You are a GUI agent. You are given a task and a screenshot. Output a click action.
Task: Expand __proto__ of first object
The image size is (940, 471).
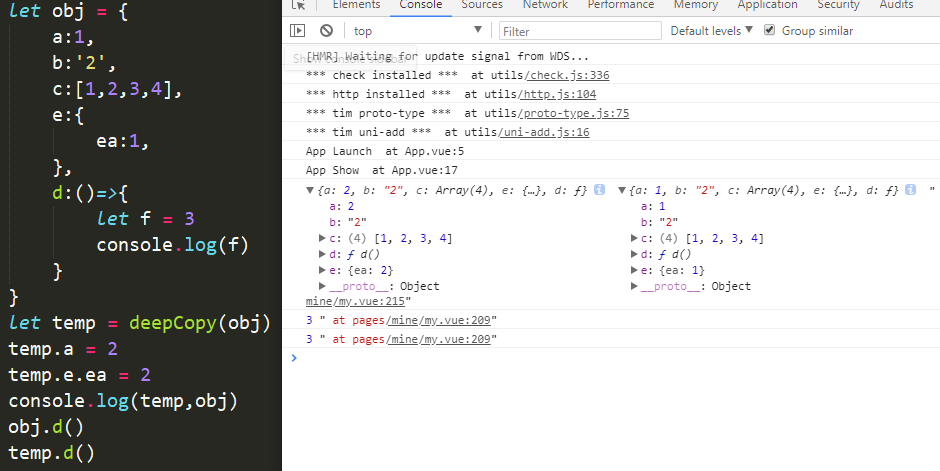pos(323,286)
